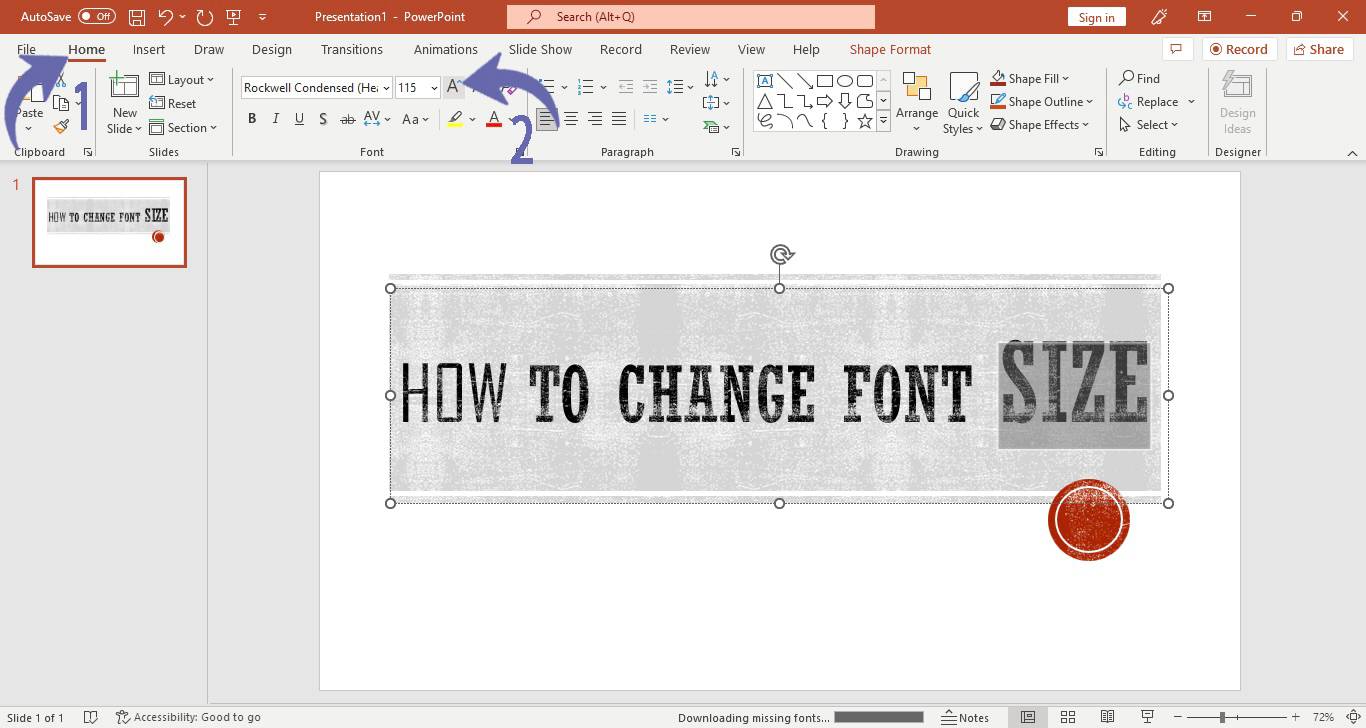Image resolution: width=1366 pixels, height=728 pixels.
Task: Expand the Section dropdown
Action: pyautogui.click(x=184, y=128)
